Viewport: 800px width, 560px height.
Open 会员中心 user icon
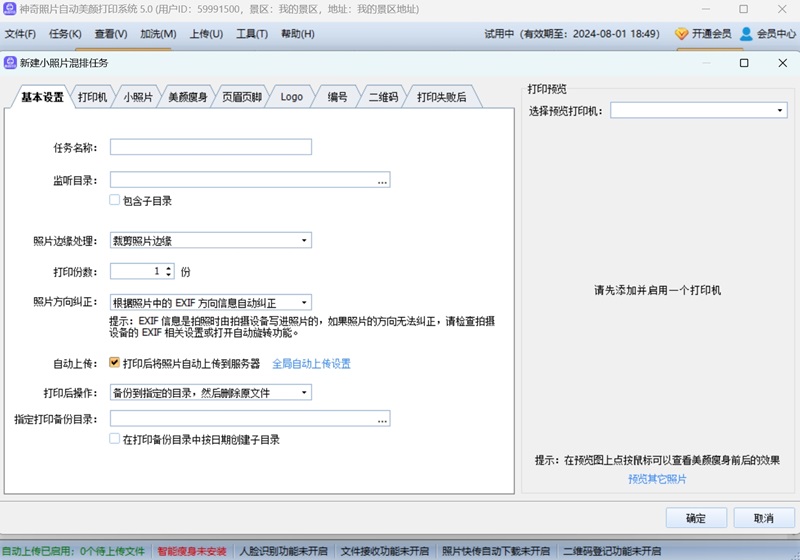[745, 33]
